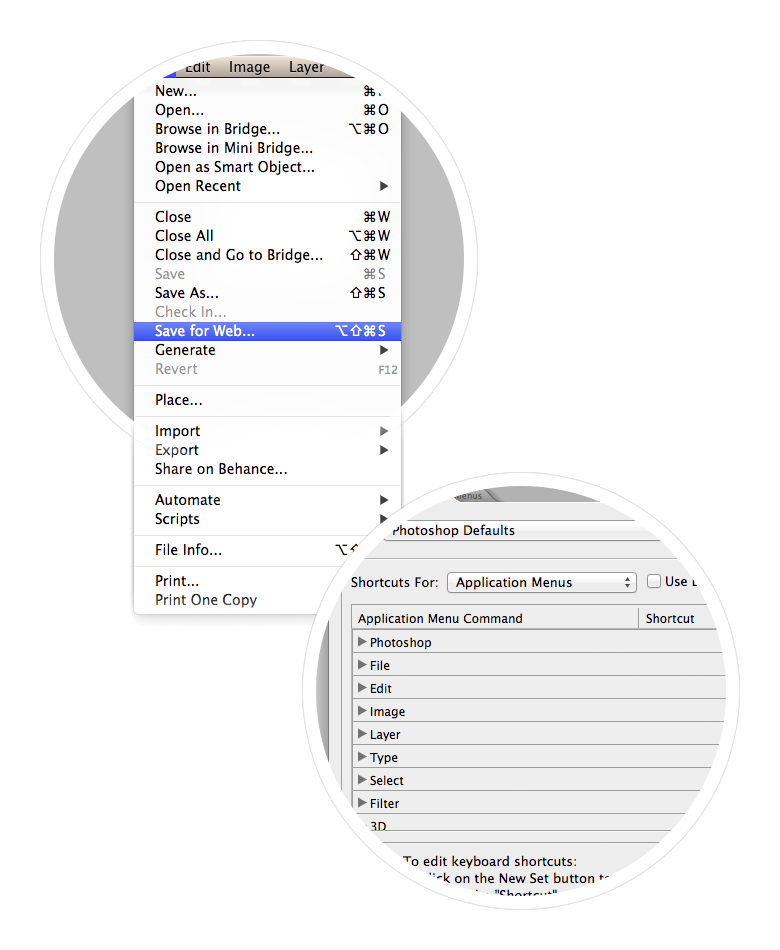
Task: Expand the Type command group
Action: point(362,757)
